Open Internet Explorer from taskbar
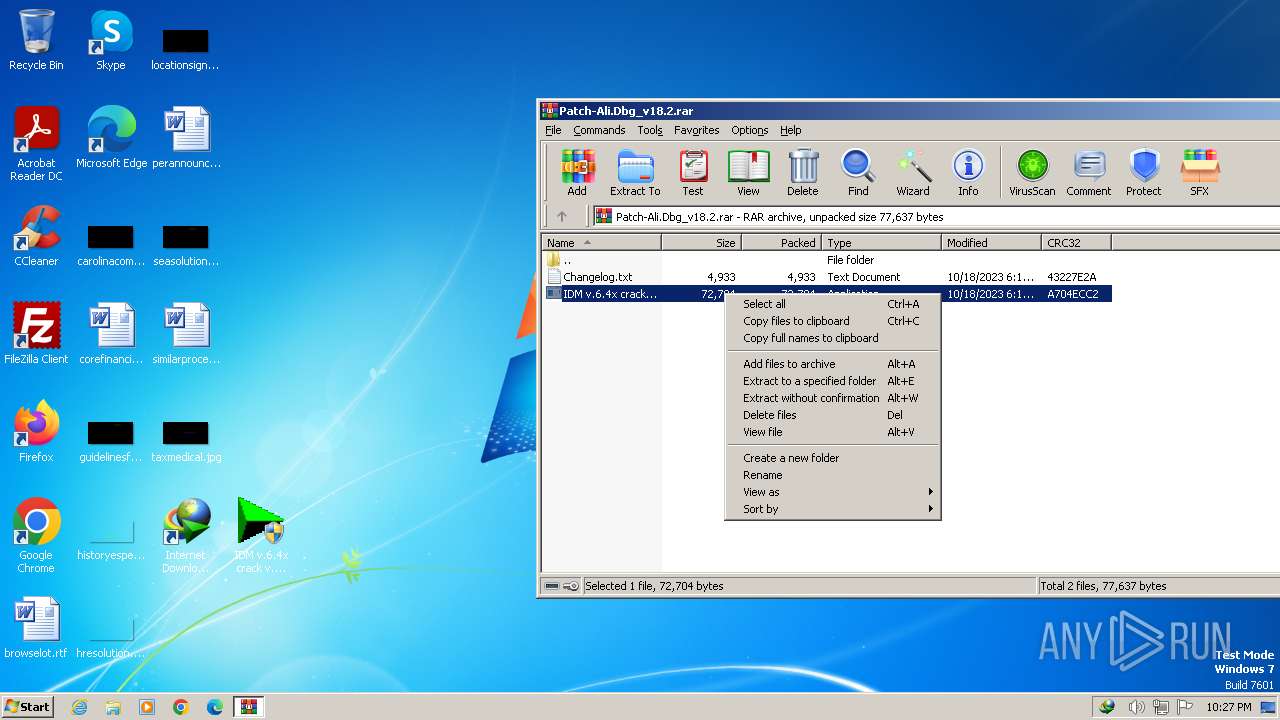This screenshot has height=720, width=1280. [79, 707]
